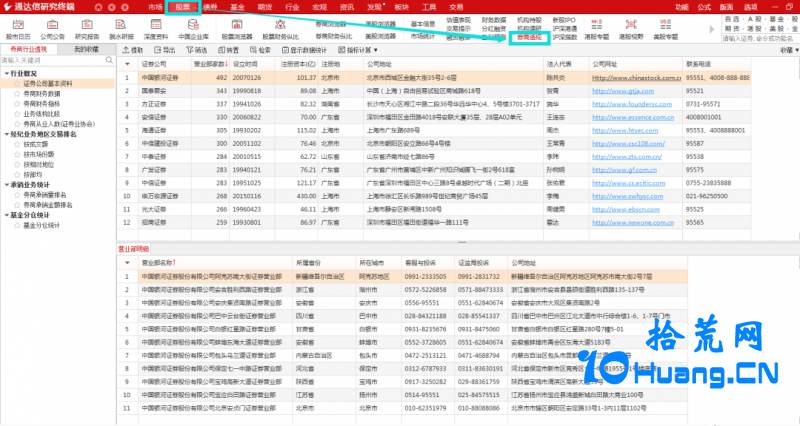Click the 提取 toolbar button
Viewport: 800px width, 426px height.
(133, 50)
